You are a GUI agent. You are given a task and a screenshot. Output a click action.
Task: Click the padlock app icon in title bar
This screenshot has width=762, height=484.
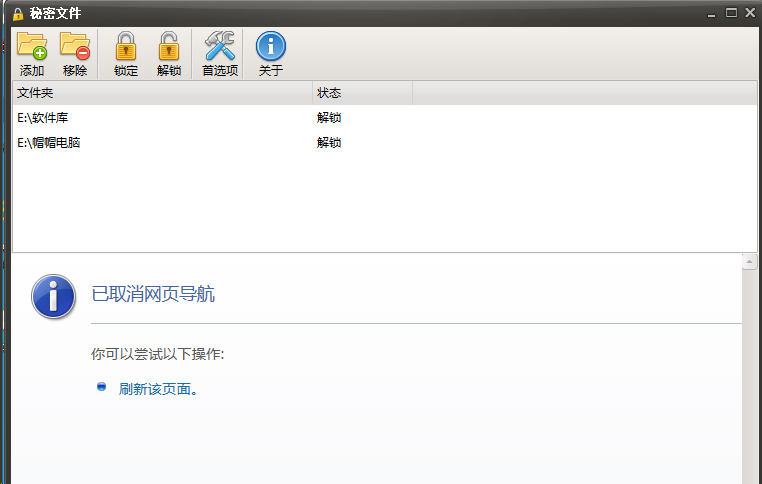click(17, 13)
